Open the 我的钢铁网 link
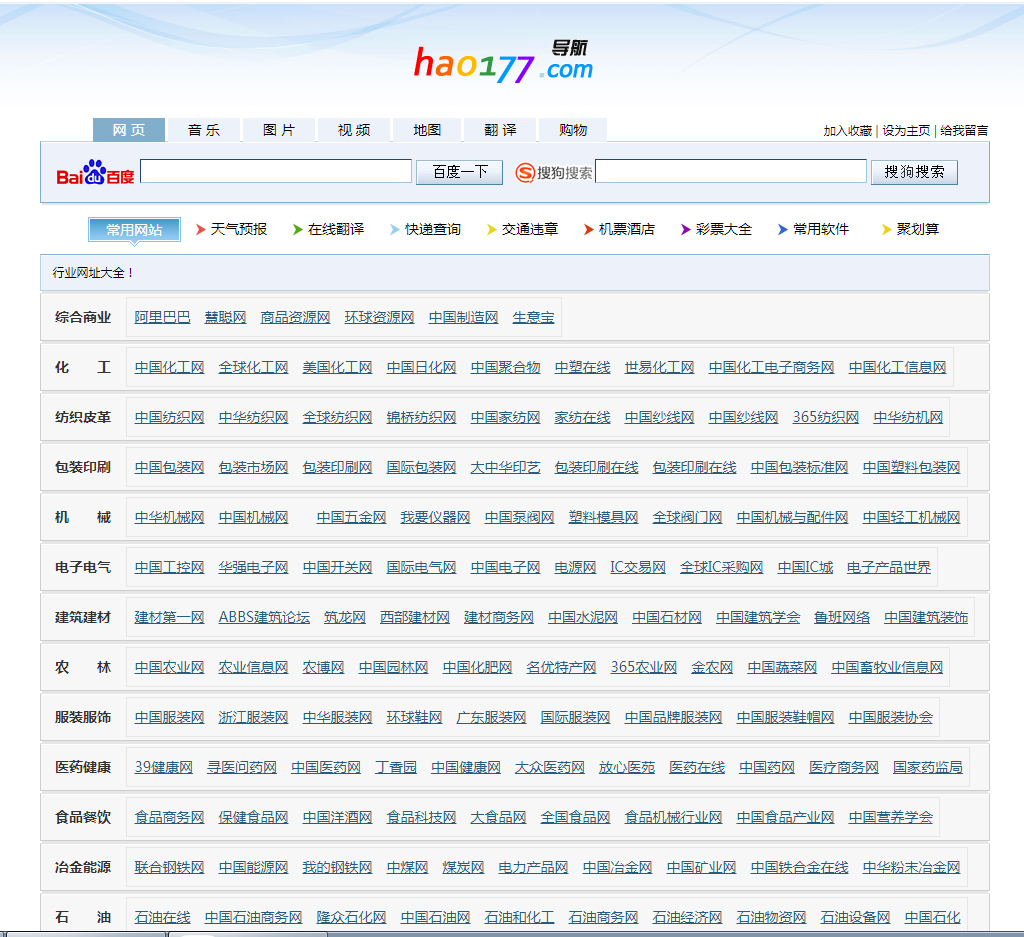 337,868
